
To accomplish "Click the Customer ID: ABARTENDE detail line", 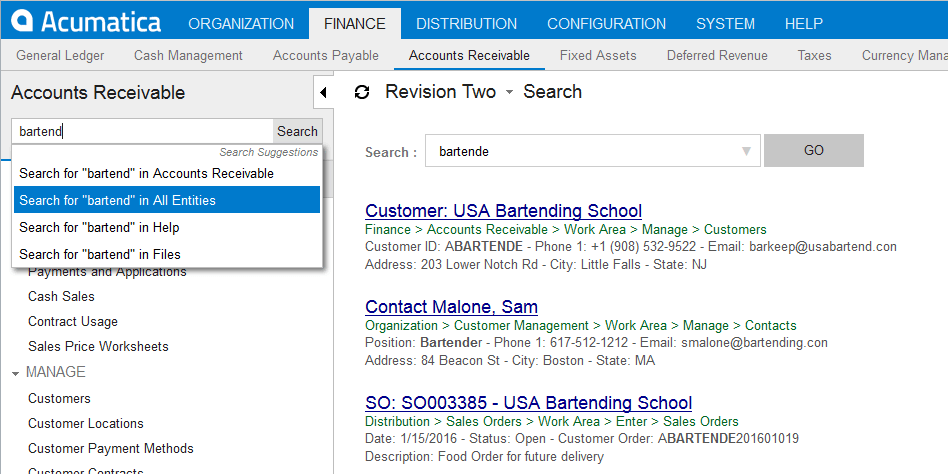I will pyautogui.click(x=631, y=247).
